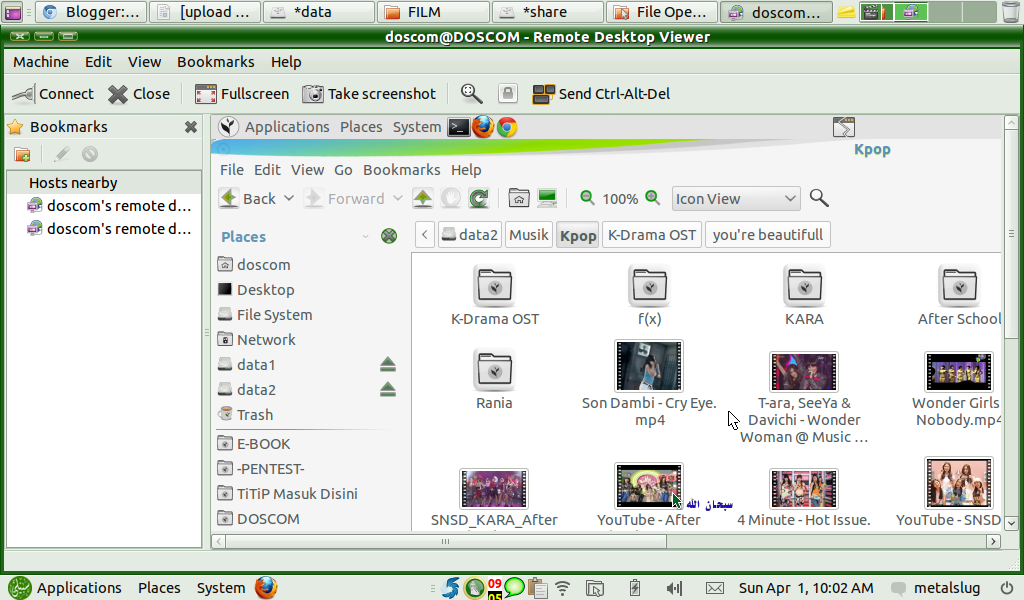Open the KARA folder
The image size is (1024, 600).
(x=804, y=296)
